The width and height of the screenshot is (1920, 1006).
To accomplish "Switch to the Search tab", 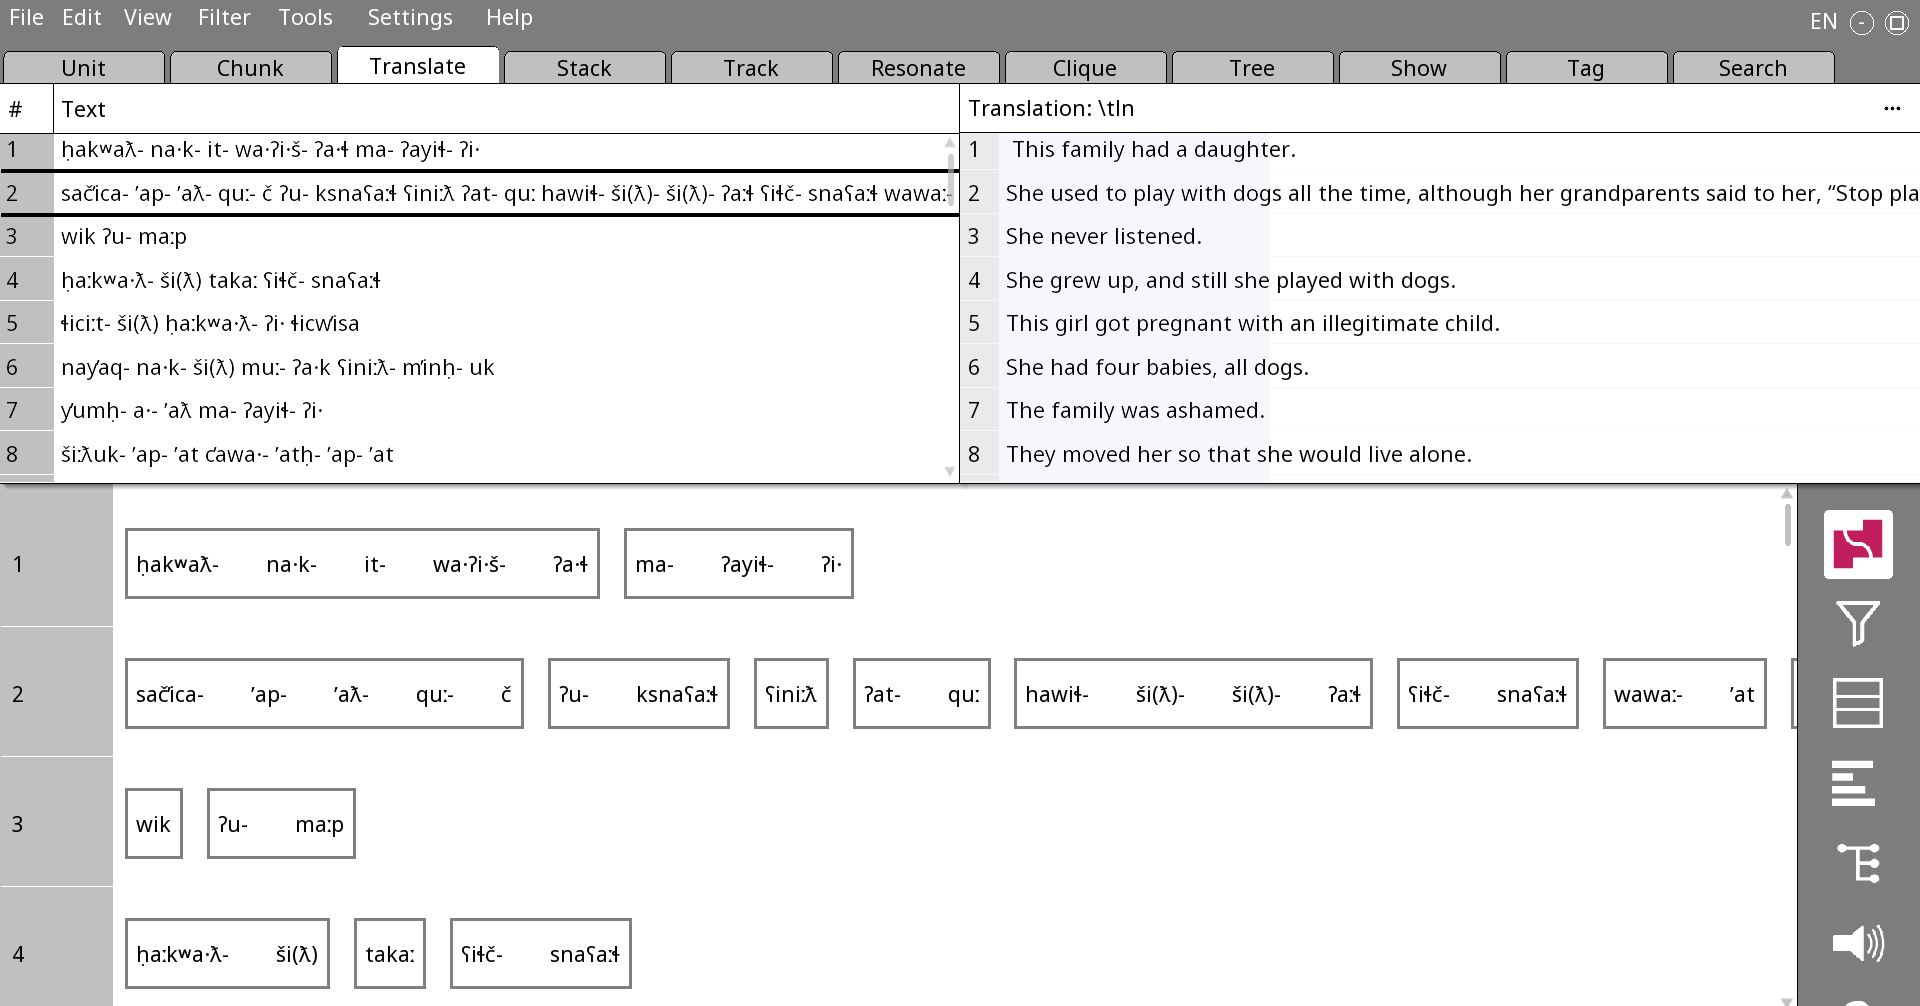I will click(1754, 68).
